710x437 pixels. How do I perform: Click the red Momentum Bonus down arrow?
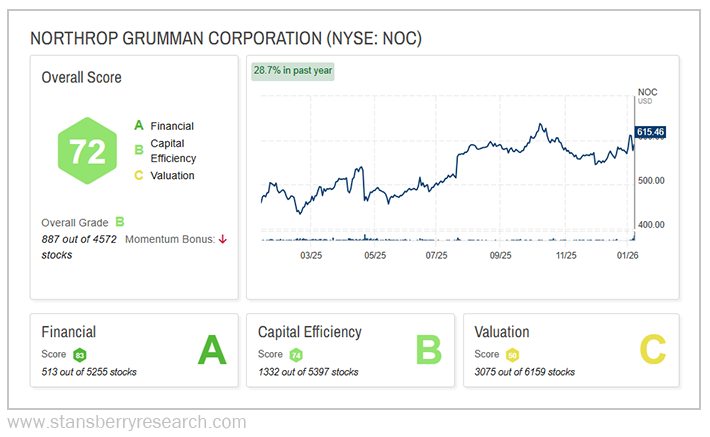[x=223, y=238]
